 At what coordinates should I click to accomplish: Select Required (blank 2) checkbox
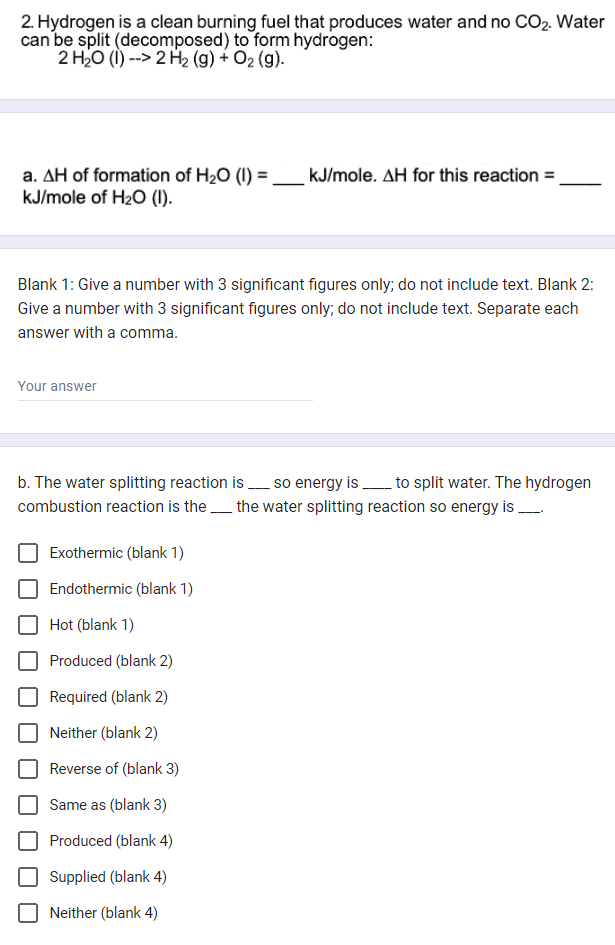28,696
